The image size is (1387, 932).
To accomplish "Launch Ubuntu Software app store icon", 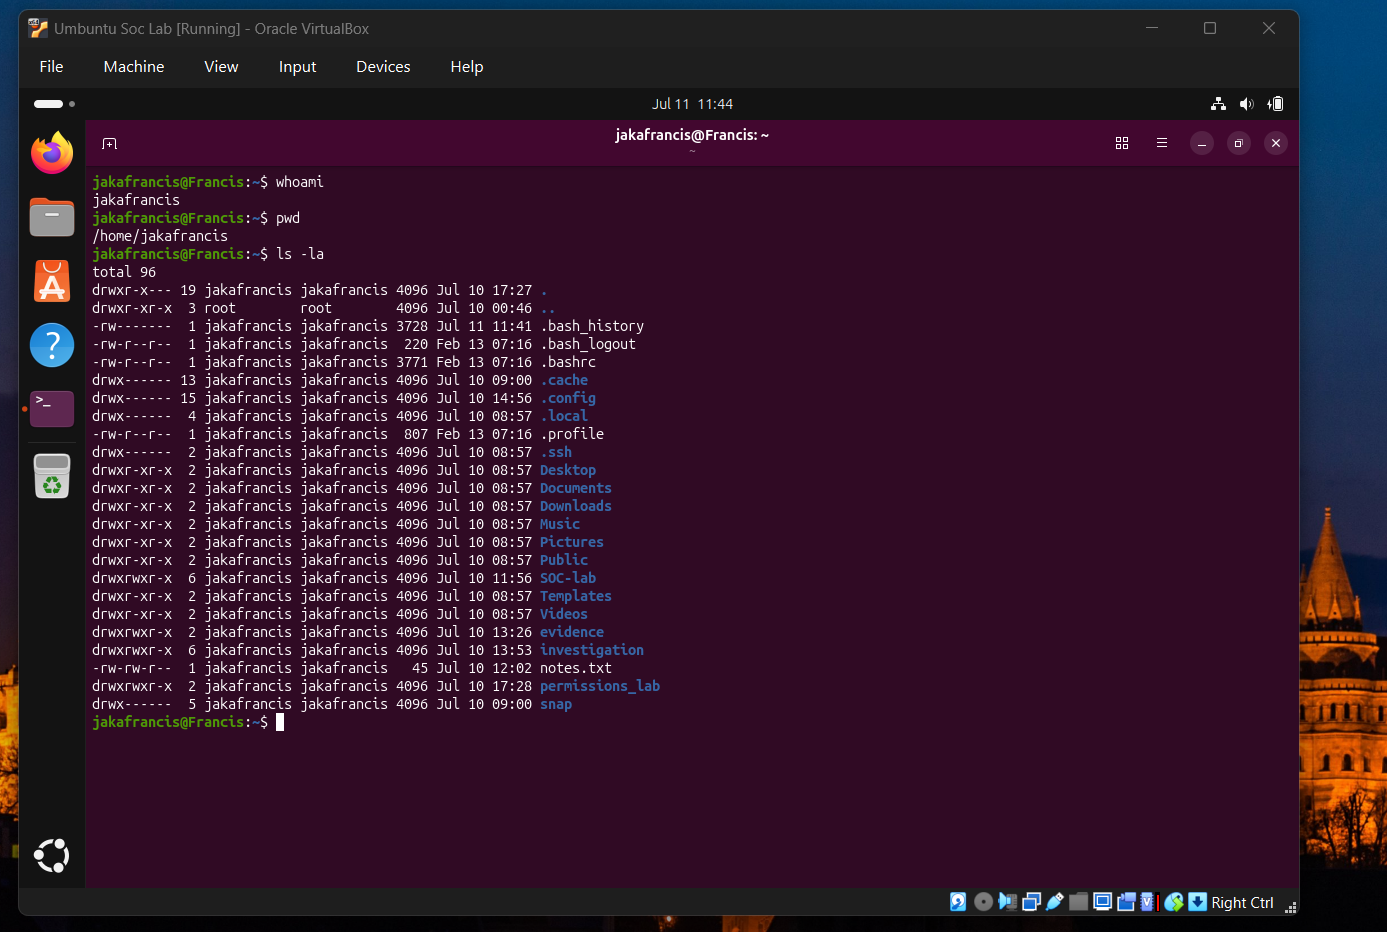I will point(52,281).
